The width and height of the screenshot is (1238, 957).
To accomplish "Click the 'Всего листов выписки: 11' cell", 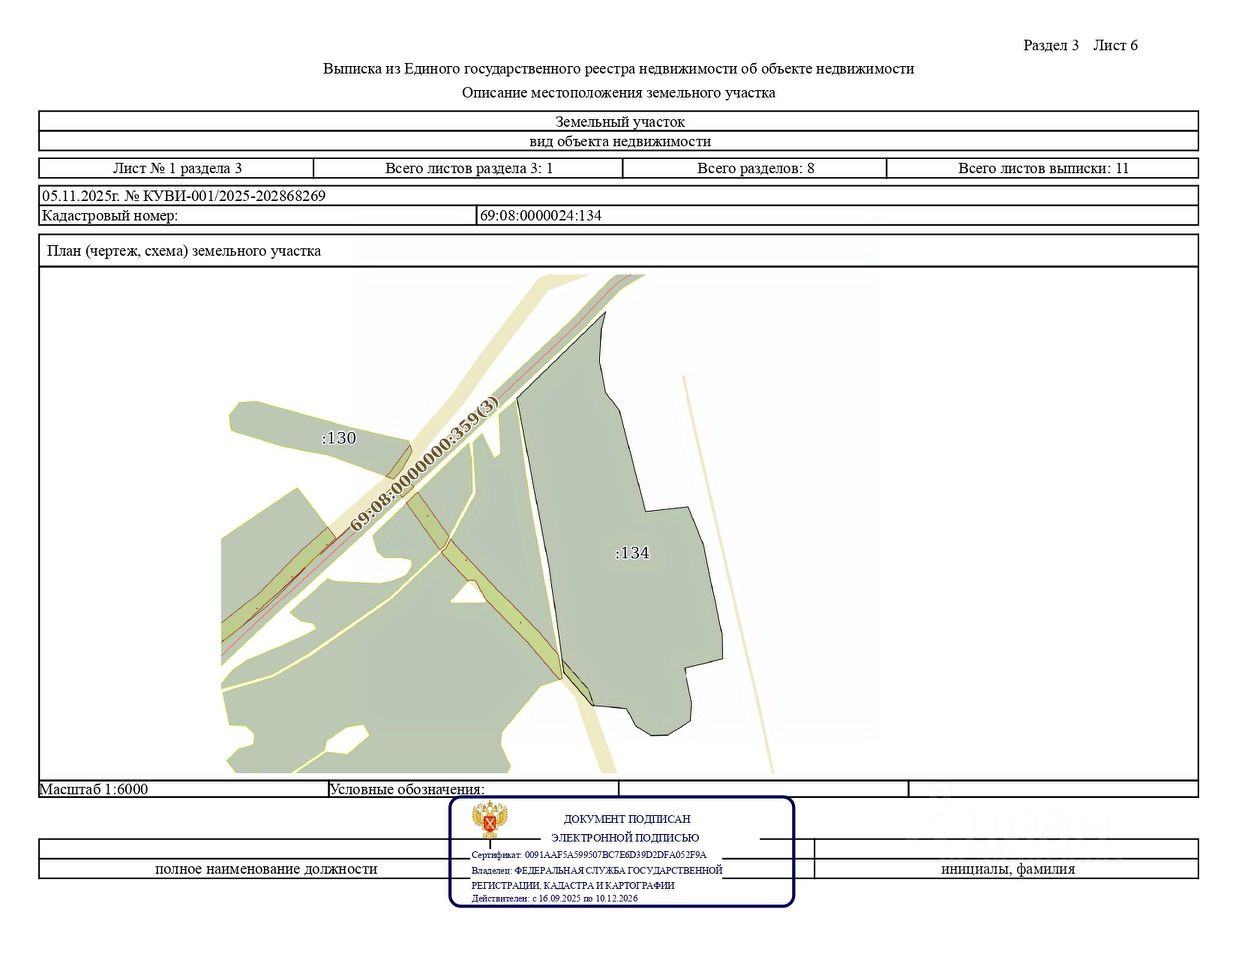I will pyautogui.click(x=1043, y=168).
